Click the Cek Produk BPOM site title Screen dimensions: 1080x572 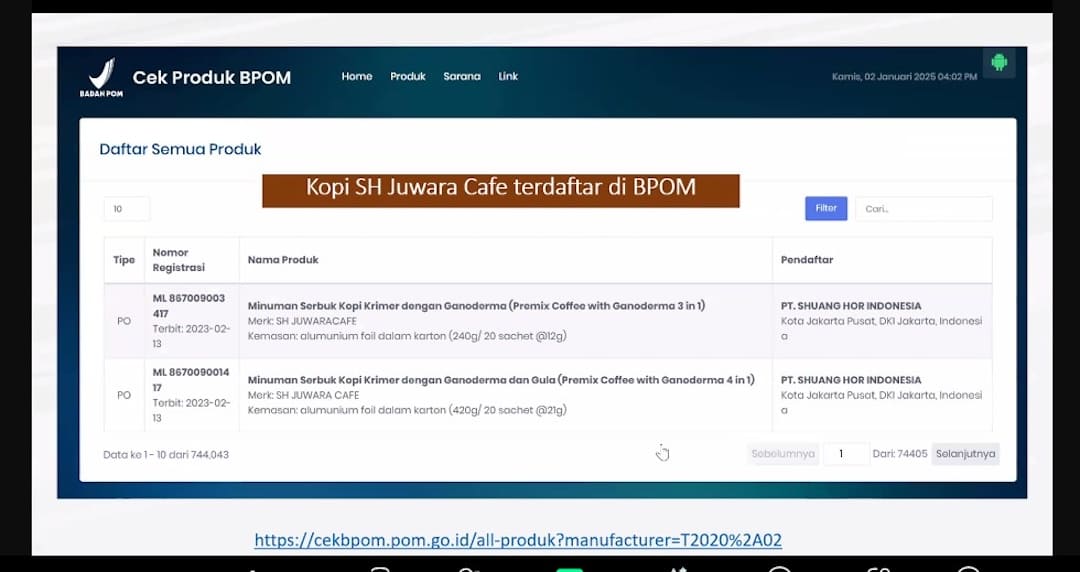click(212, 77)
